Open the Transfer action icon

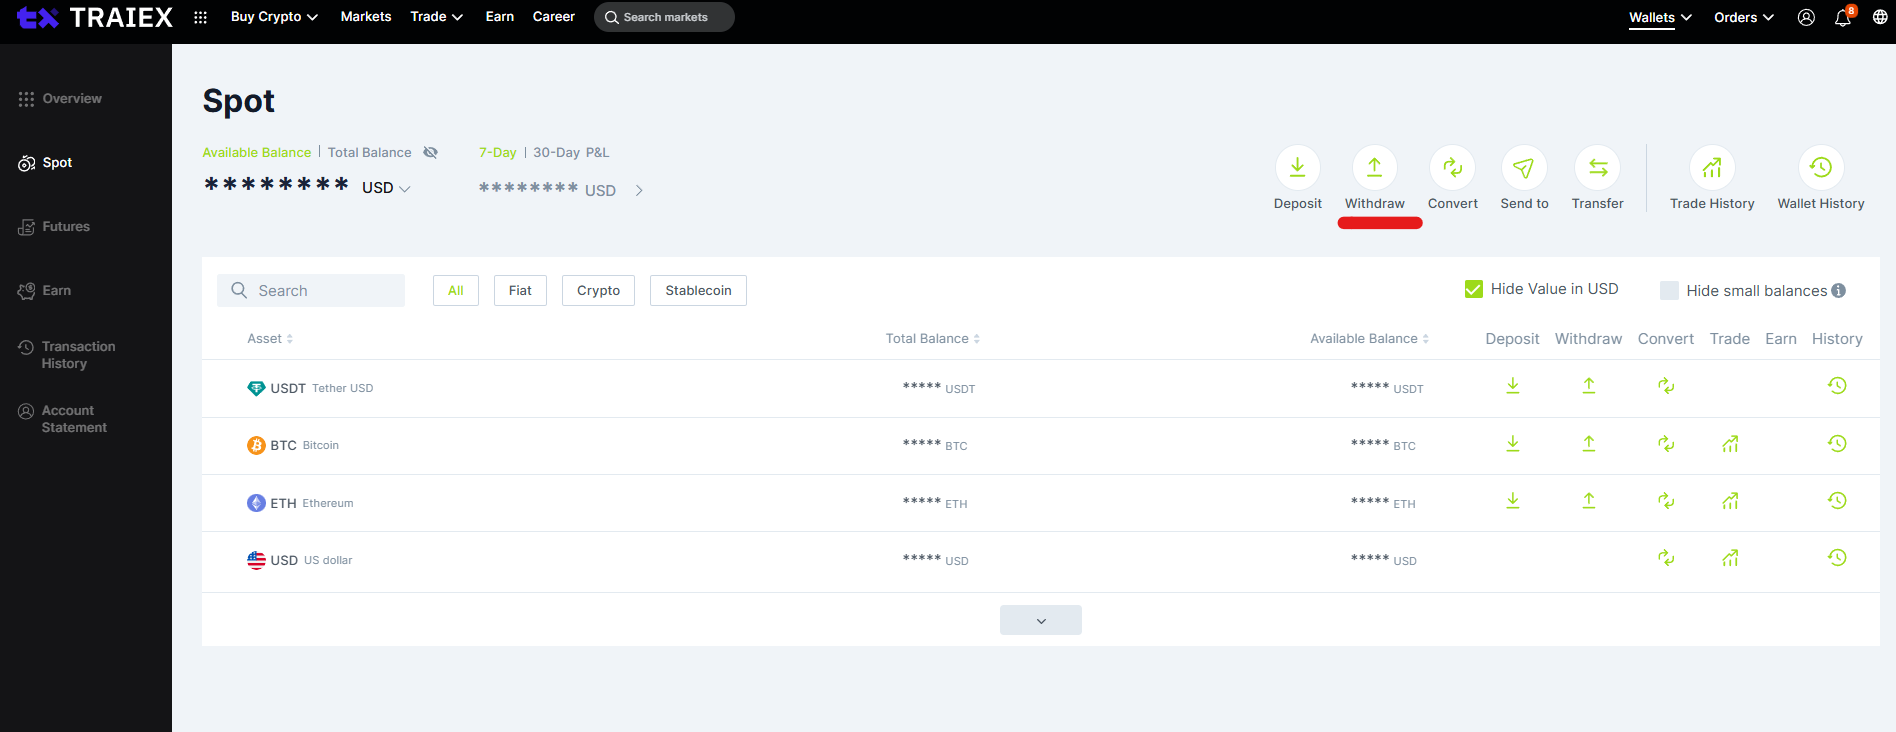click(x=1598, y=167)
